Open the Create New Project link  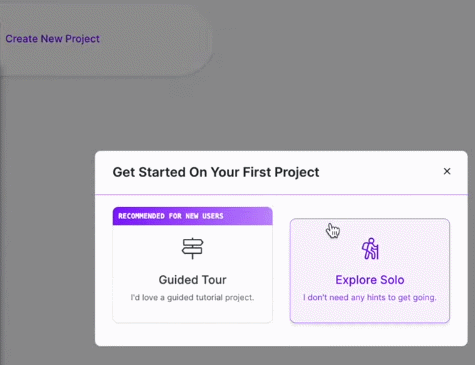click(x=53, y=39)
